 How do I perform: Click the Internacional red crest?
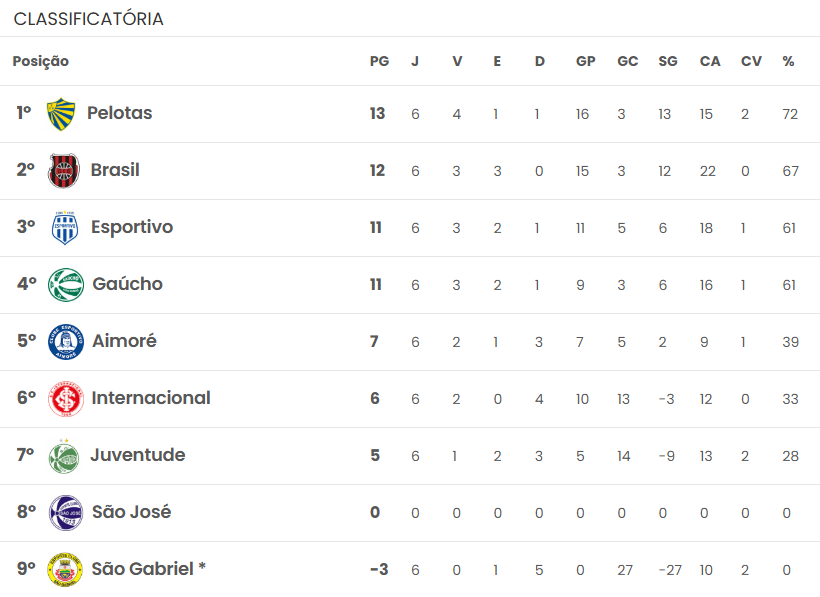(x=65, y=399)
